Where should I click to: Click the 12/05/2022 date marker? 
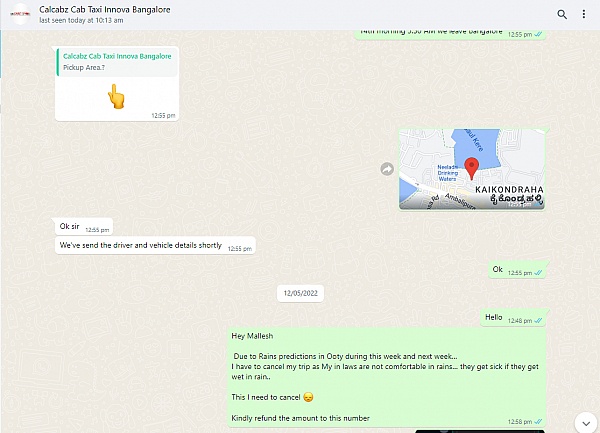[x=300, y=293]
